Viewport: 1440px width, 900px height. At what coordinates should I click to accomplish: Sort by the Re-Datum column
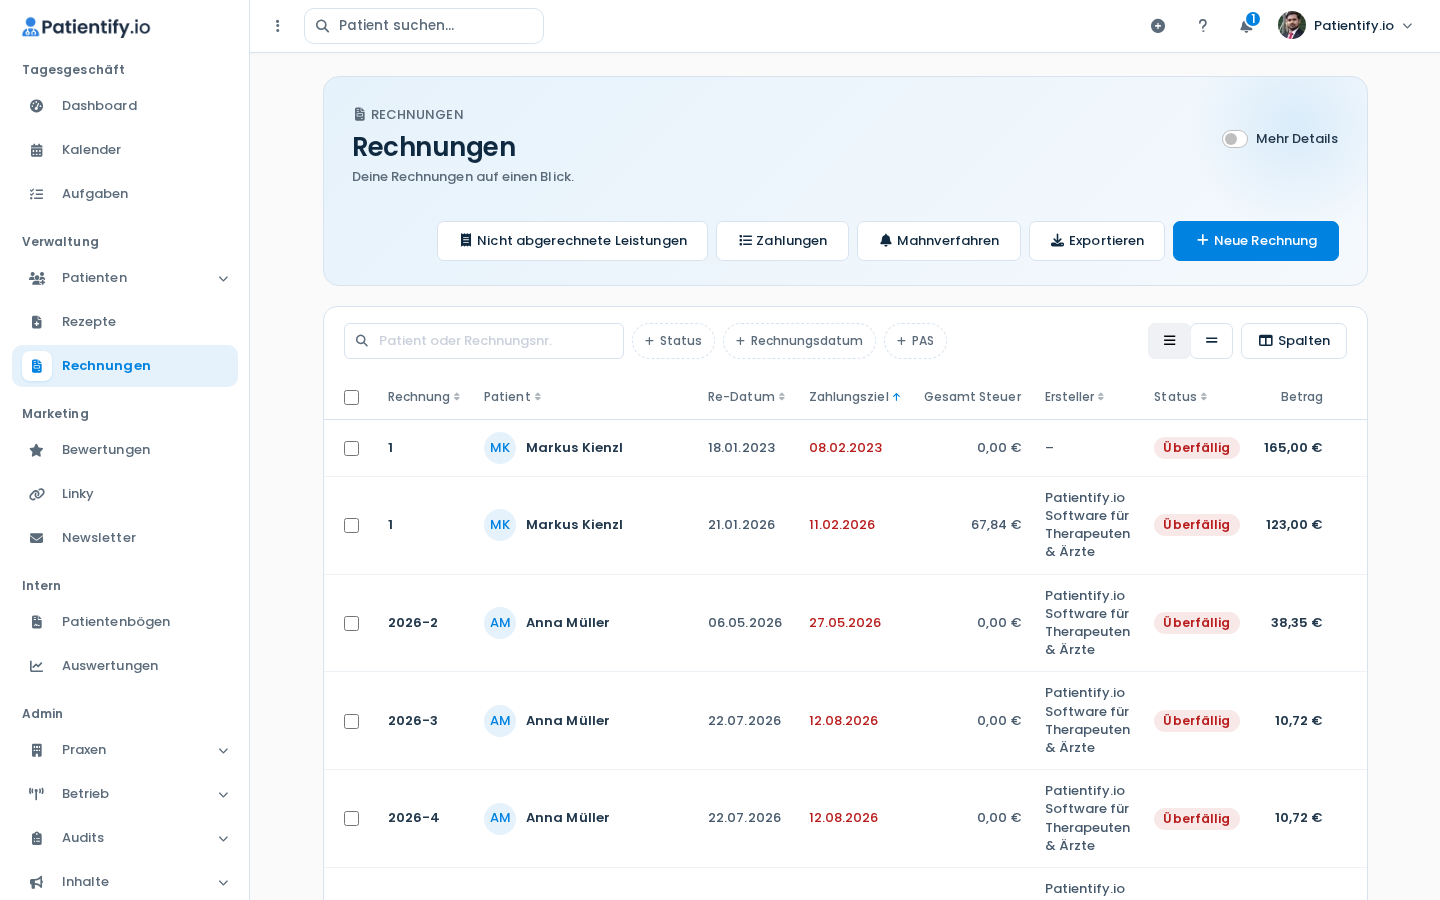pyautogui.click(x=746, y=397)
